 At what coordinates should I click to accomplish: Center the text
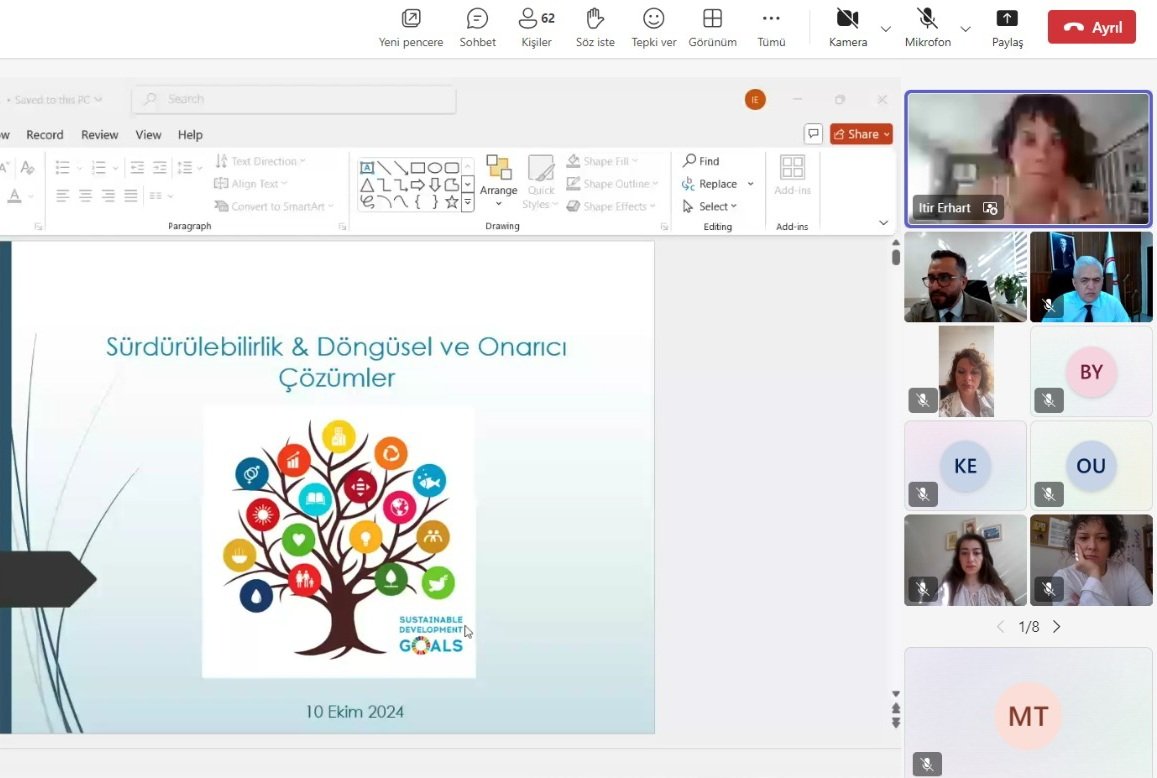[x=86, y=196]
